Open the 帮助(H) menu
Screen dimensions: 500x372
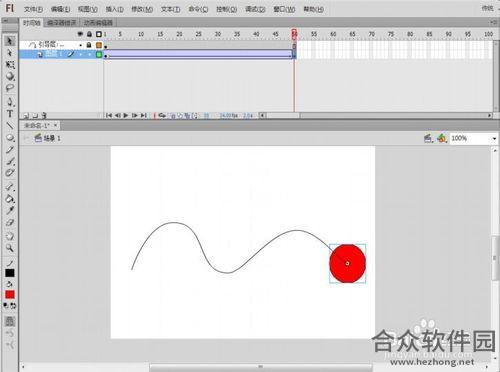tap(314, 9)
